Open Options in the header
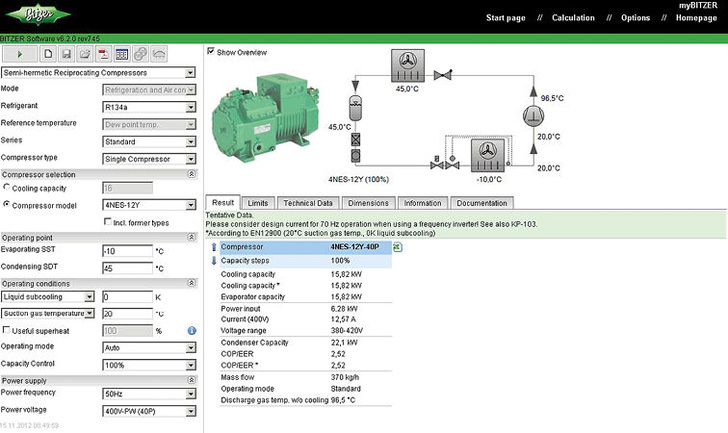The image size is (728, 433). pyautogui.click(x=636, y=18)
